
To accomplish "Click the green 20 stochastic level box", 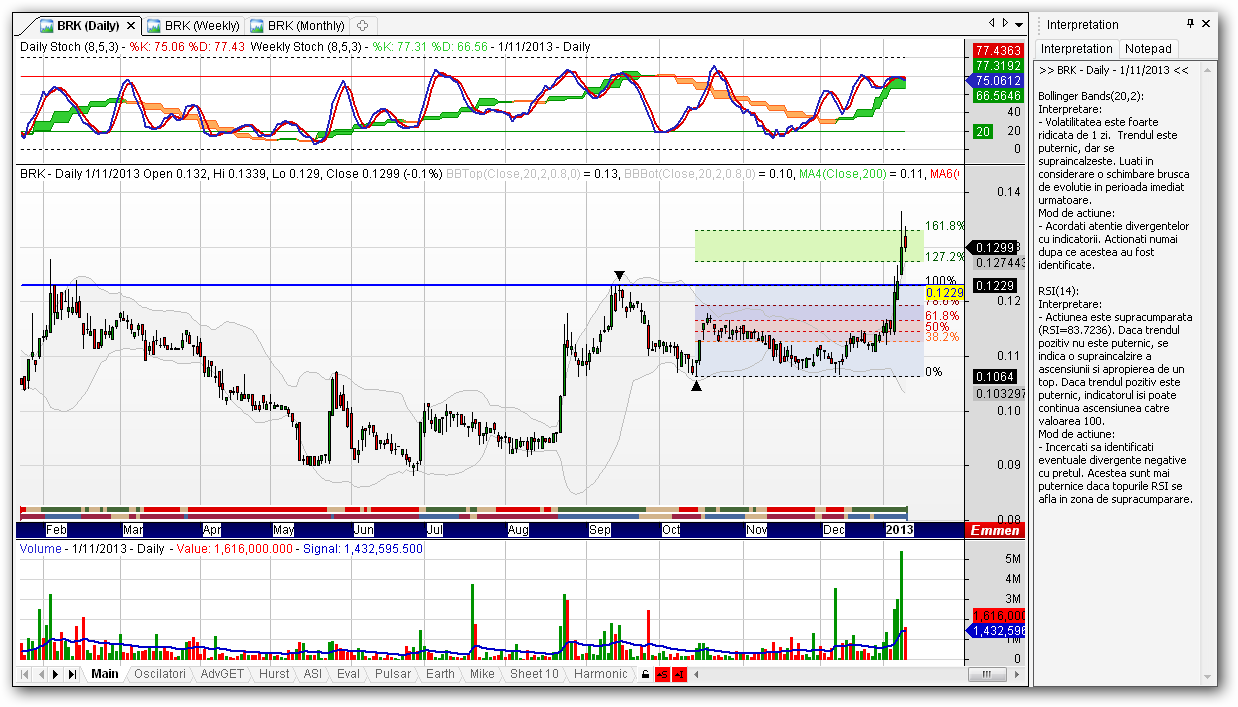I will (983, 131).
